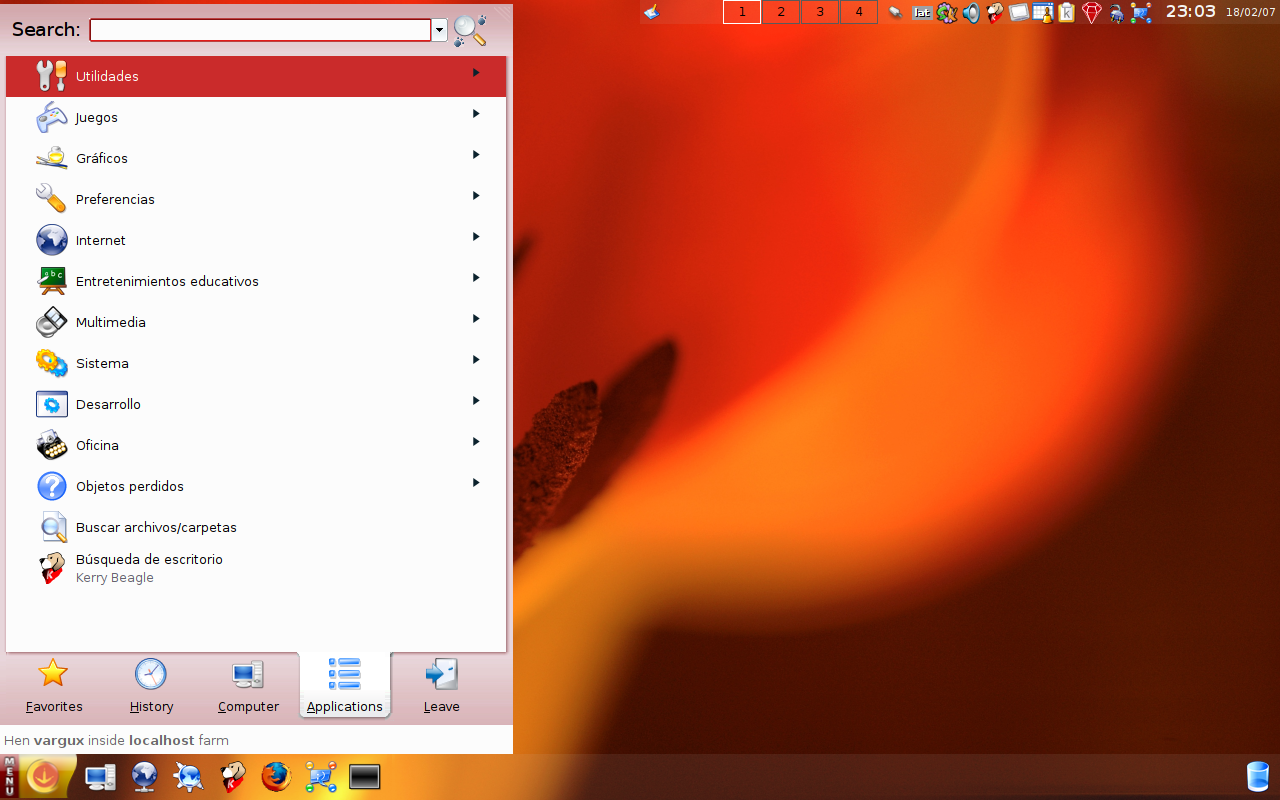The width and height of the screenshot is (1280, 800).
Task: Open the computer monitor icon in the taskbar
Action: tap(100, 777)
